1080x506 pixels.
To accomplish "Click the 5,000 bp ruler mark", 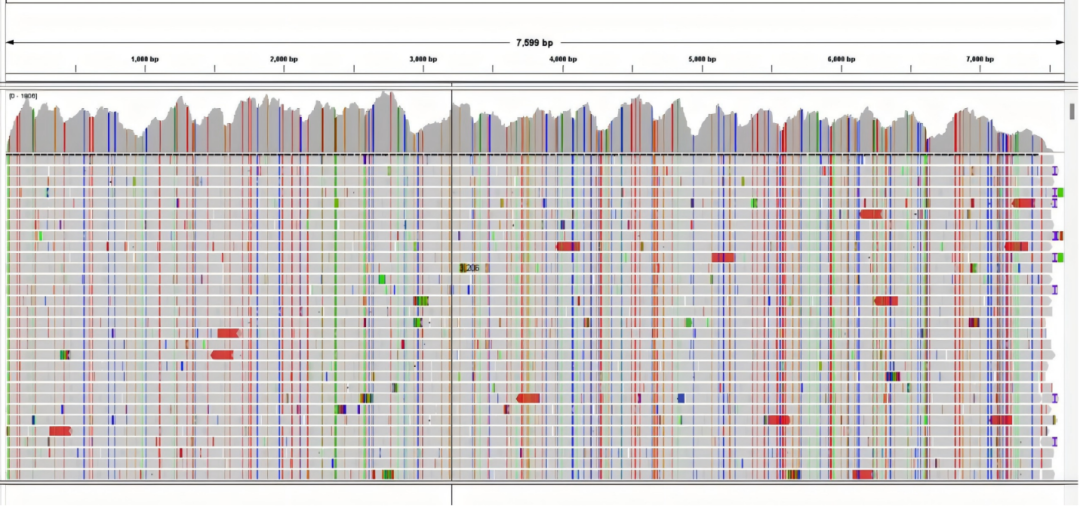I will click(x=703, y=59).
